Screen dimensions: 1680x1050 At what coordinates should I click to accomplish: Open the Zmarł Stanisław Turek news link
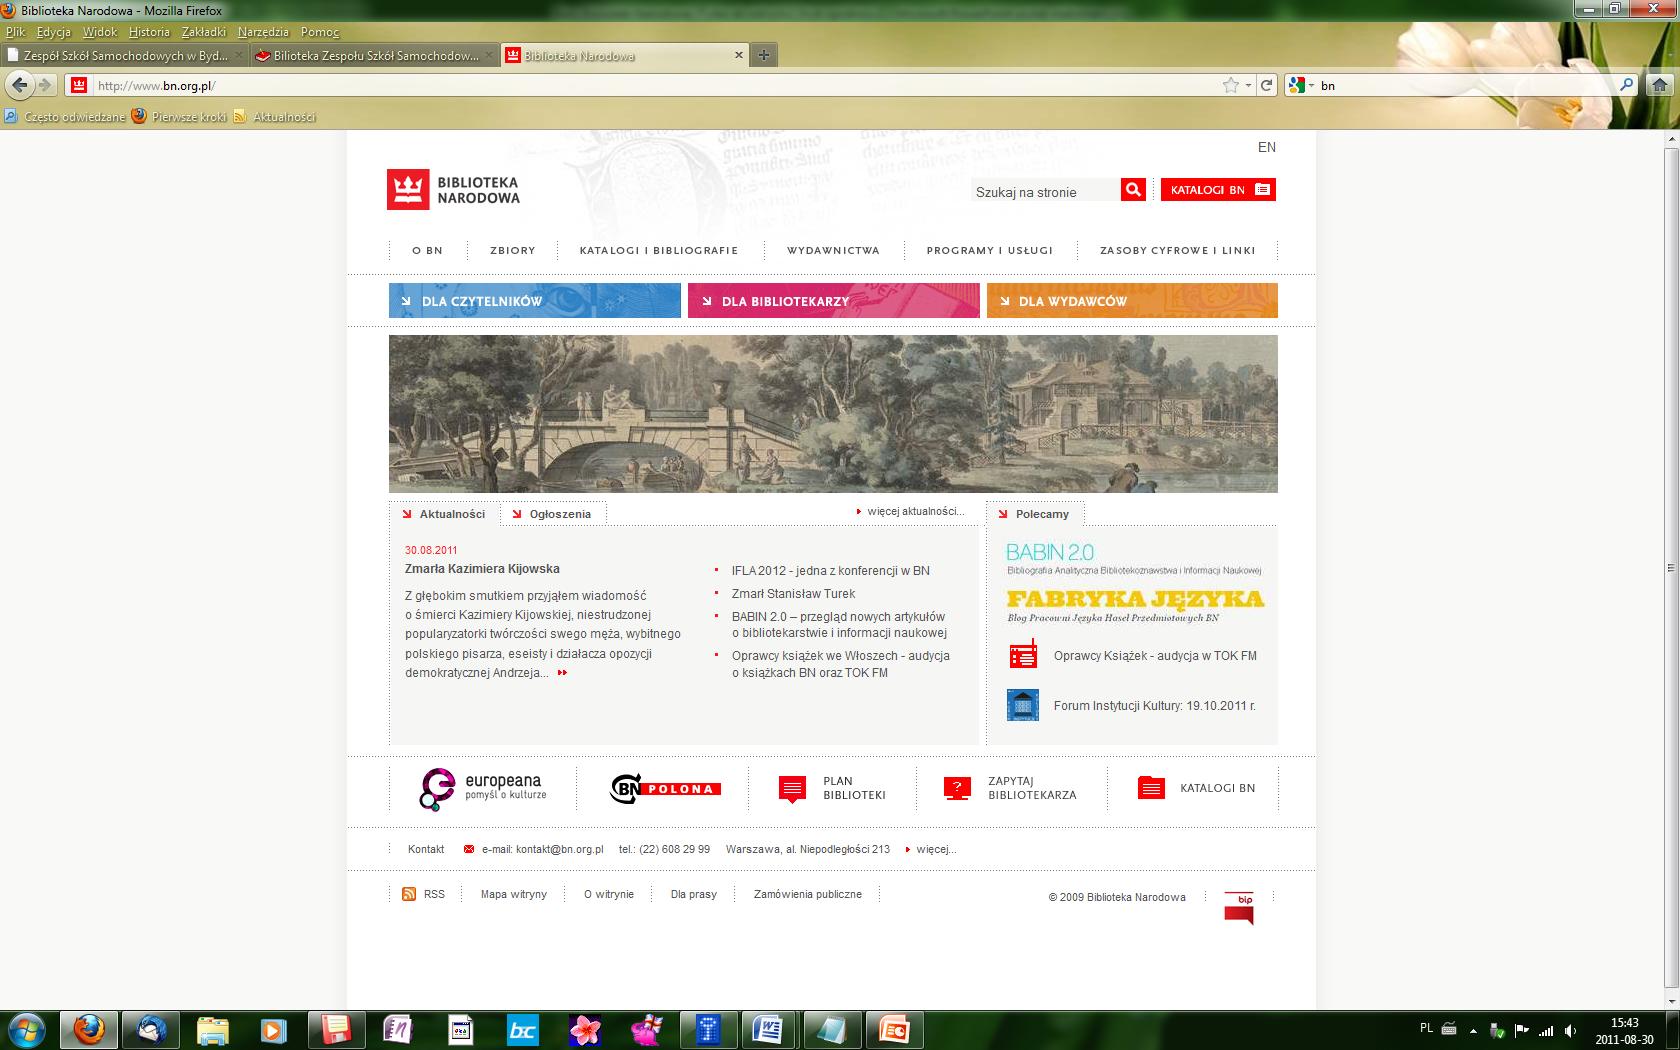click(794, 594)
